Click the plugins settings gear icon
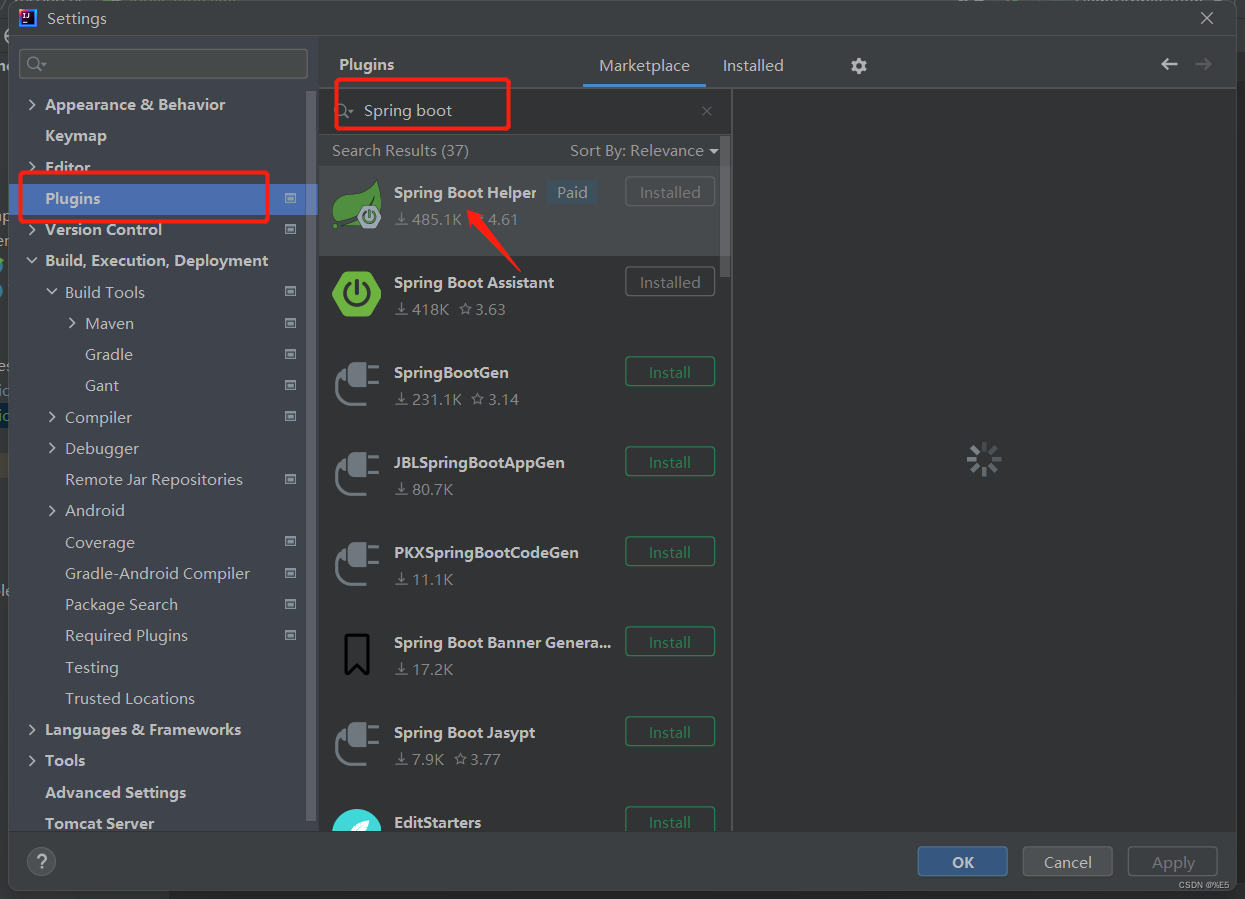1245x899 pixels. (x=859, y=65)
